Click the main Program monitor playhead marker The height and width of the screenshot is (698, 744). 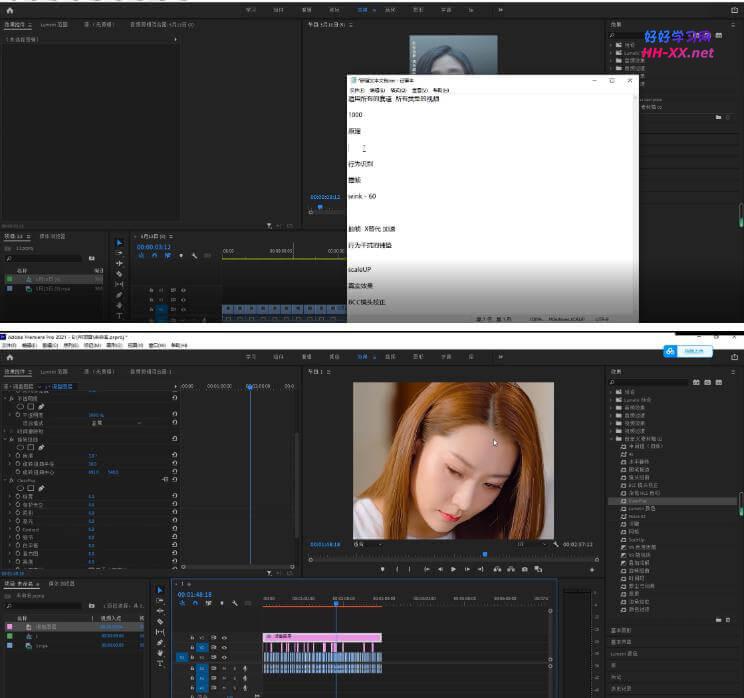[x=485, y=554]
